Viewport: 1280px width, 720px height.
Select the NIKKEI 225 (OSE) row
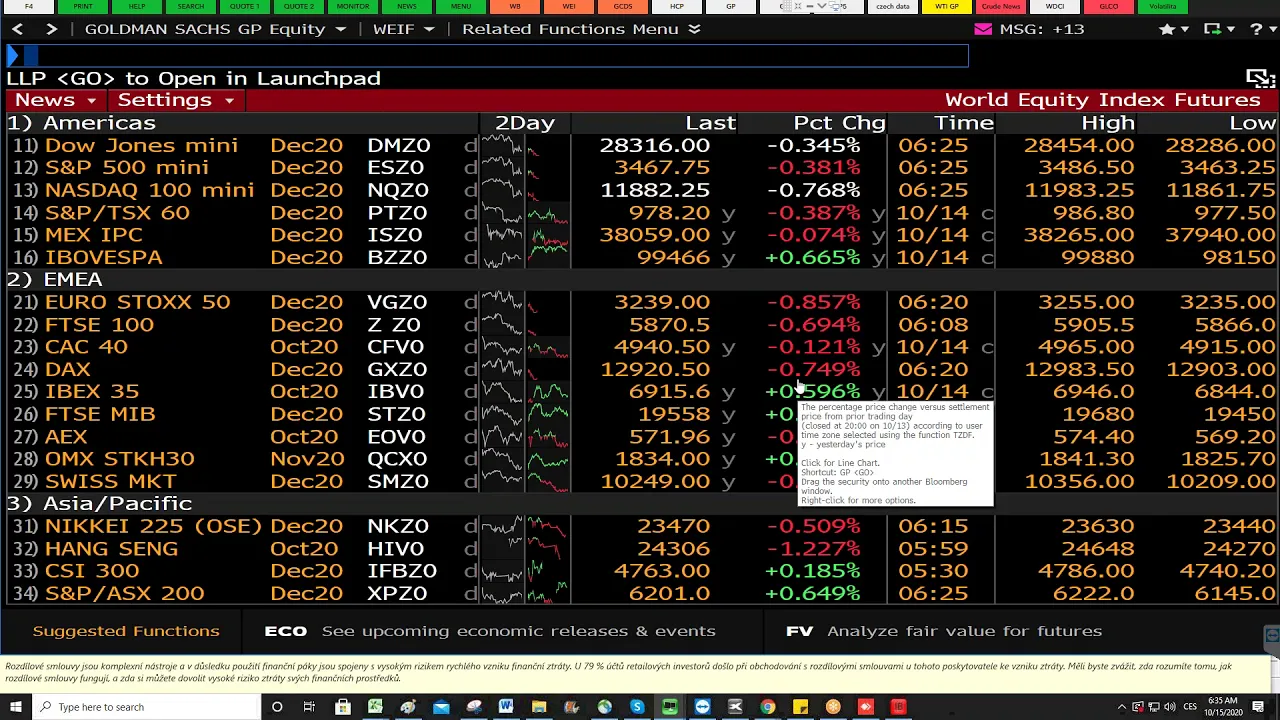[x=640, y=526]
